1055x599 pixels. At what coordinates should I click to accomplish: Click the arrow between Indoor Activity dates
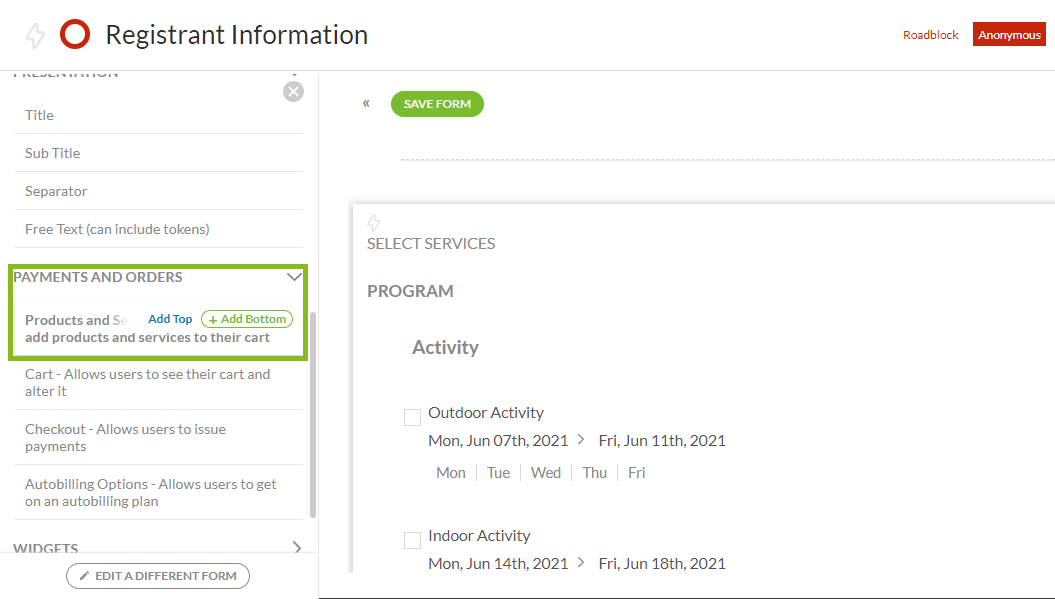[x=582, y=562]
